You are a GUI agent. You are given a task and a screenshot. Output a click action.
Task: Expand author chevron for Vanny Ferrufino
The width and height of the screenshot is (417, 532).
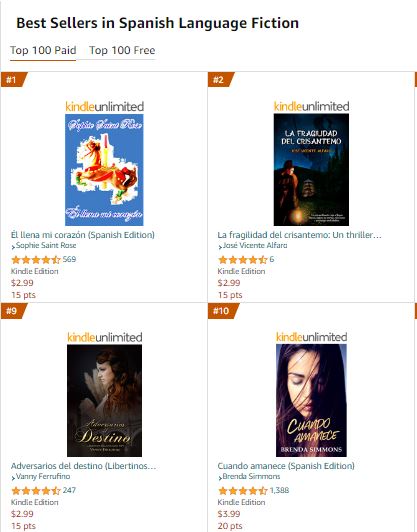coord(13,478)
